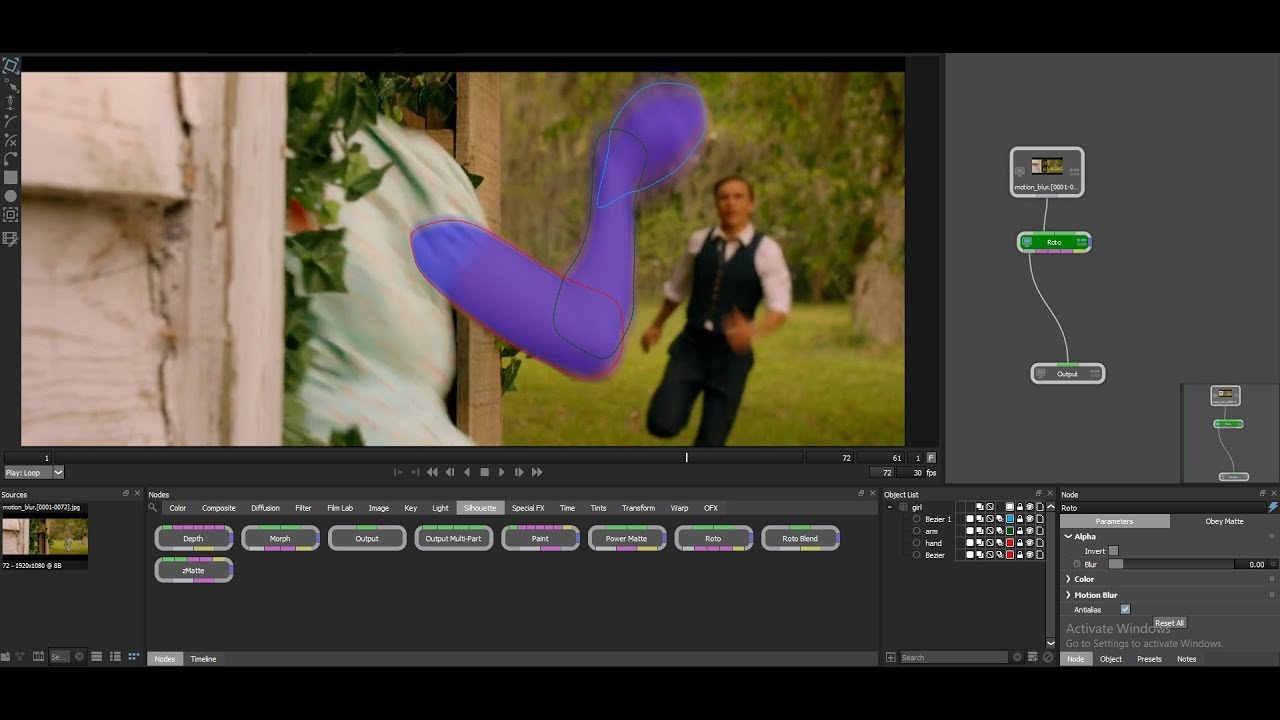Add a Roto Blend node
The height and width of the screenshot is (720, 1280).
[x=800, y=538]
